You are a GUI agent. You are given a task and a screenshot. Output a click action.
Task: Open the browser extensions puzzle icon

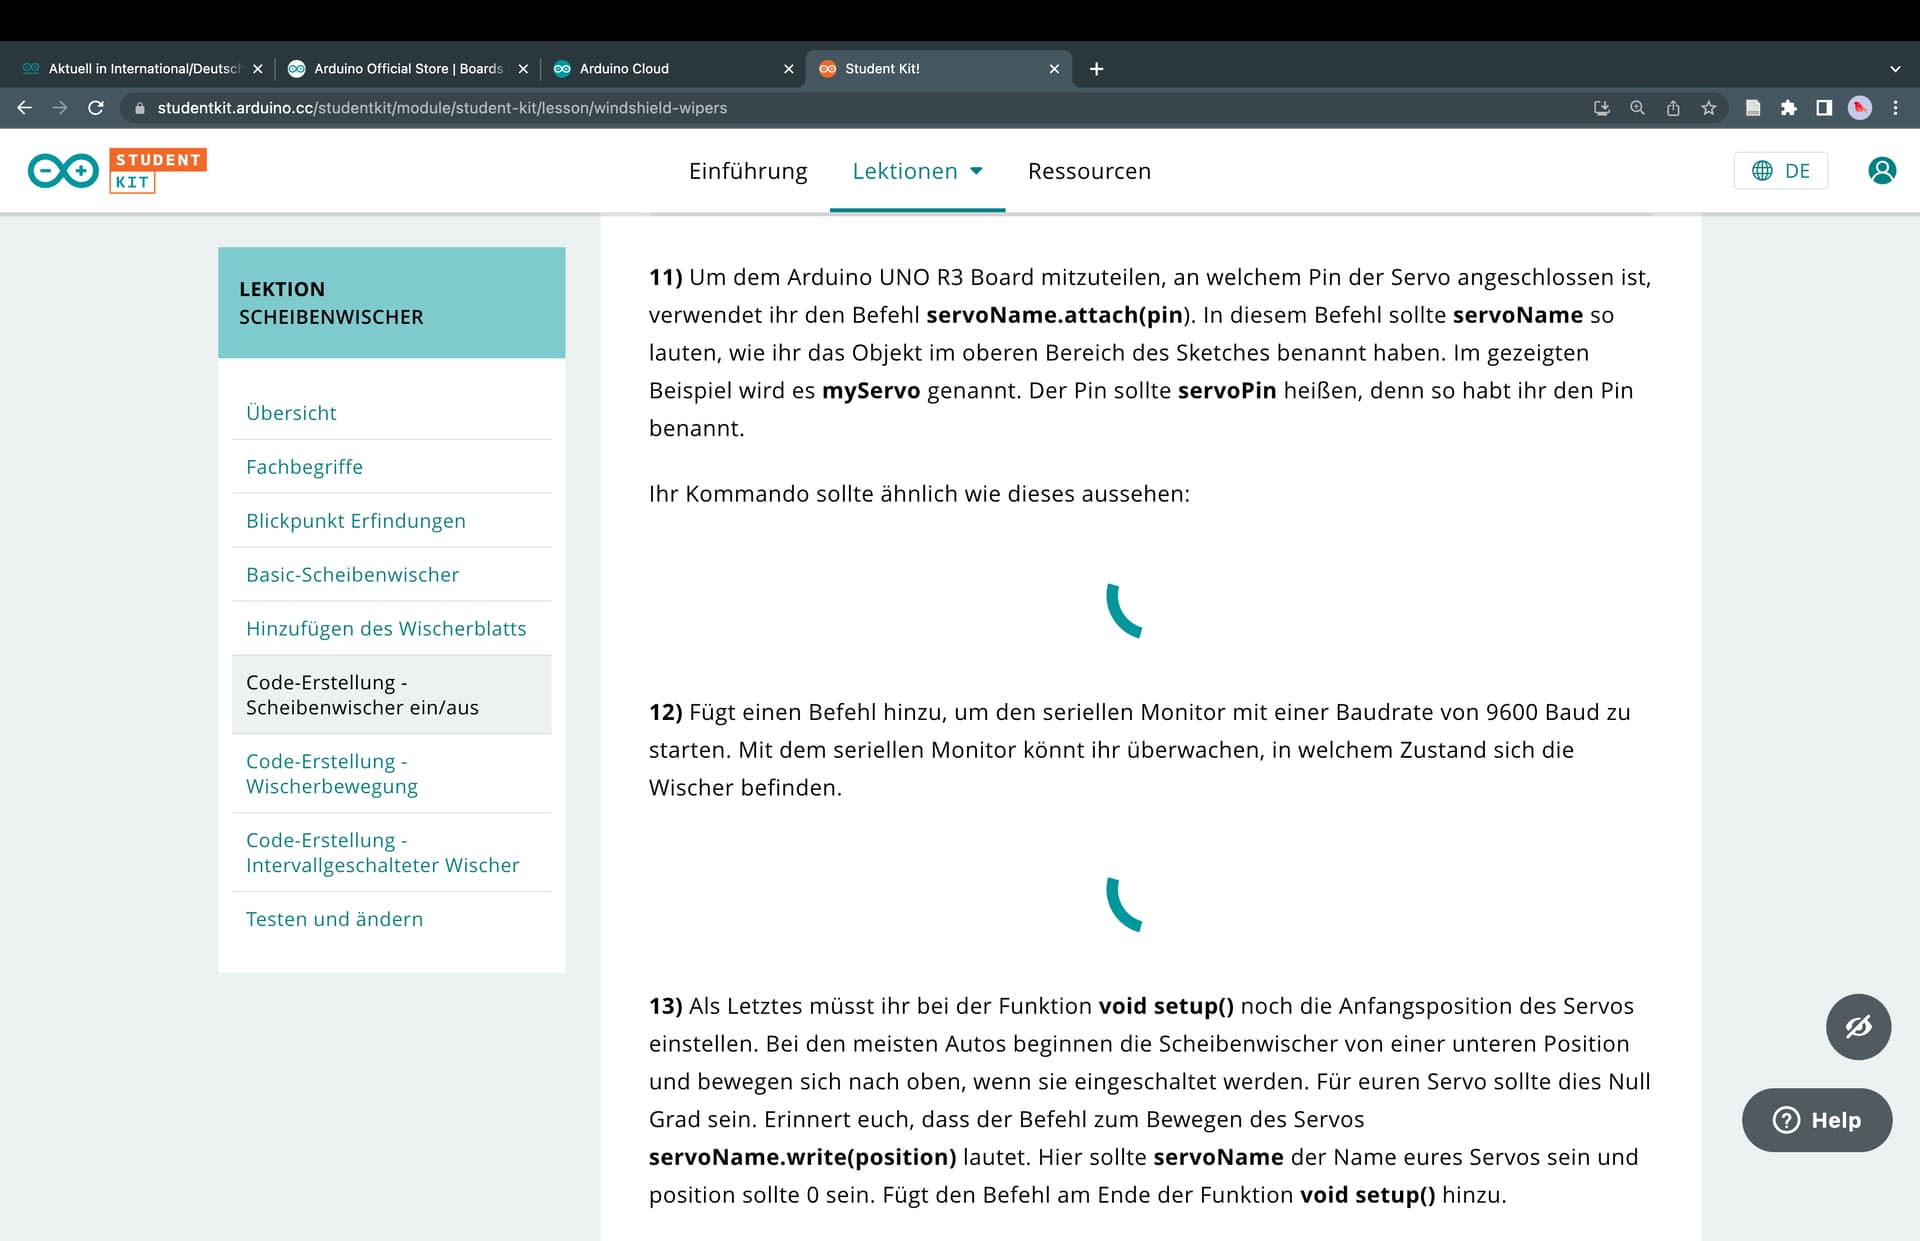tap(1788, 108)
